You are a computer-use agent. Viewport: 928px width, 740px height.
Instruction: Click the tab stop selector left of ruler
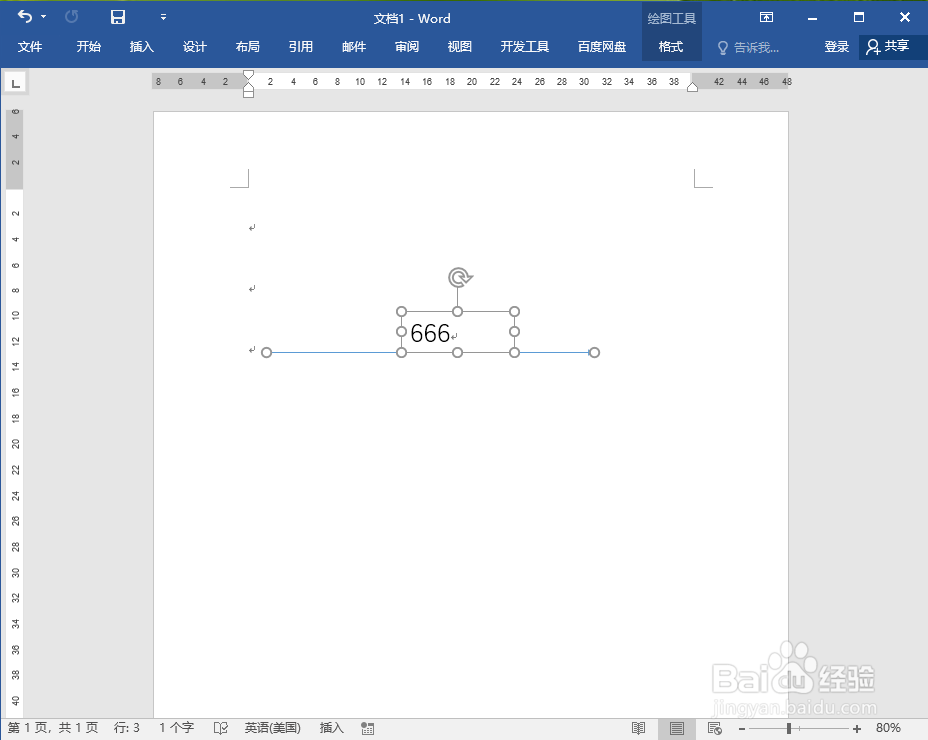[x=16, y=83]
